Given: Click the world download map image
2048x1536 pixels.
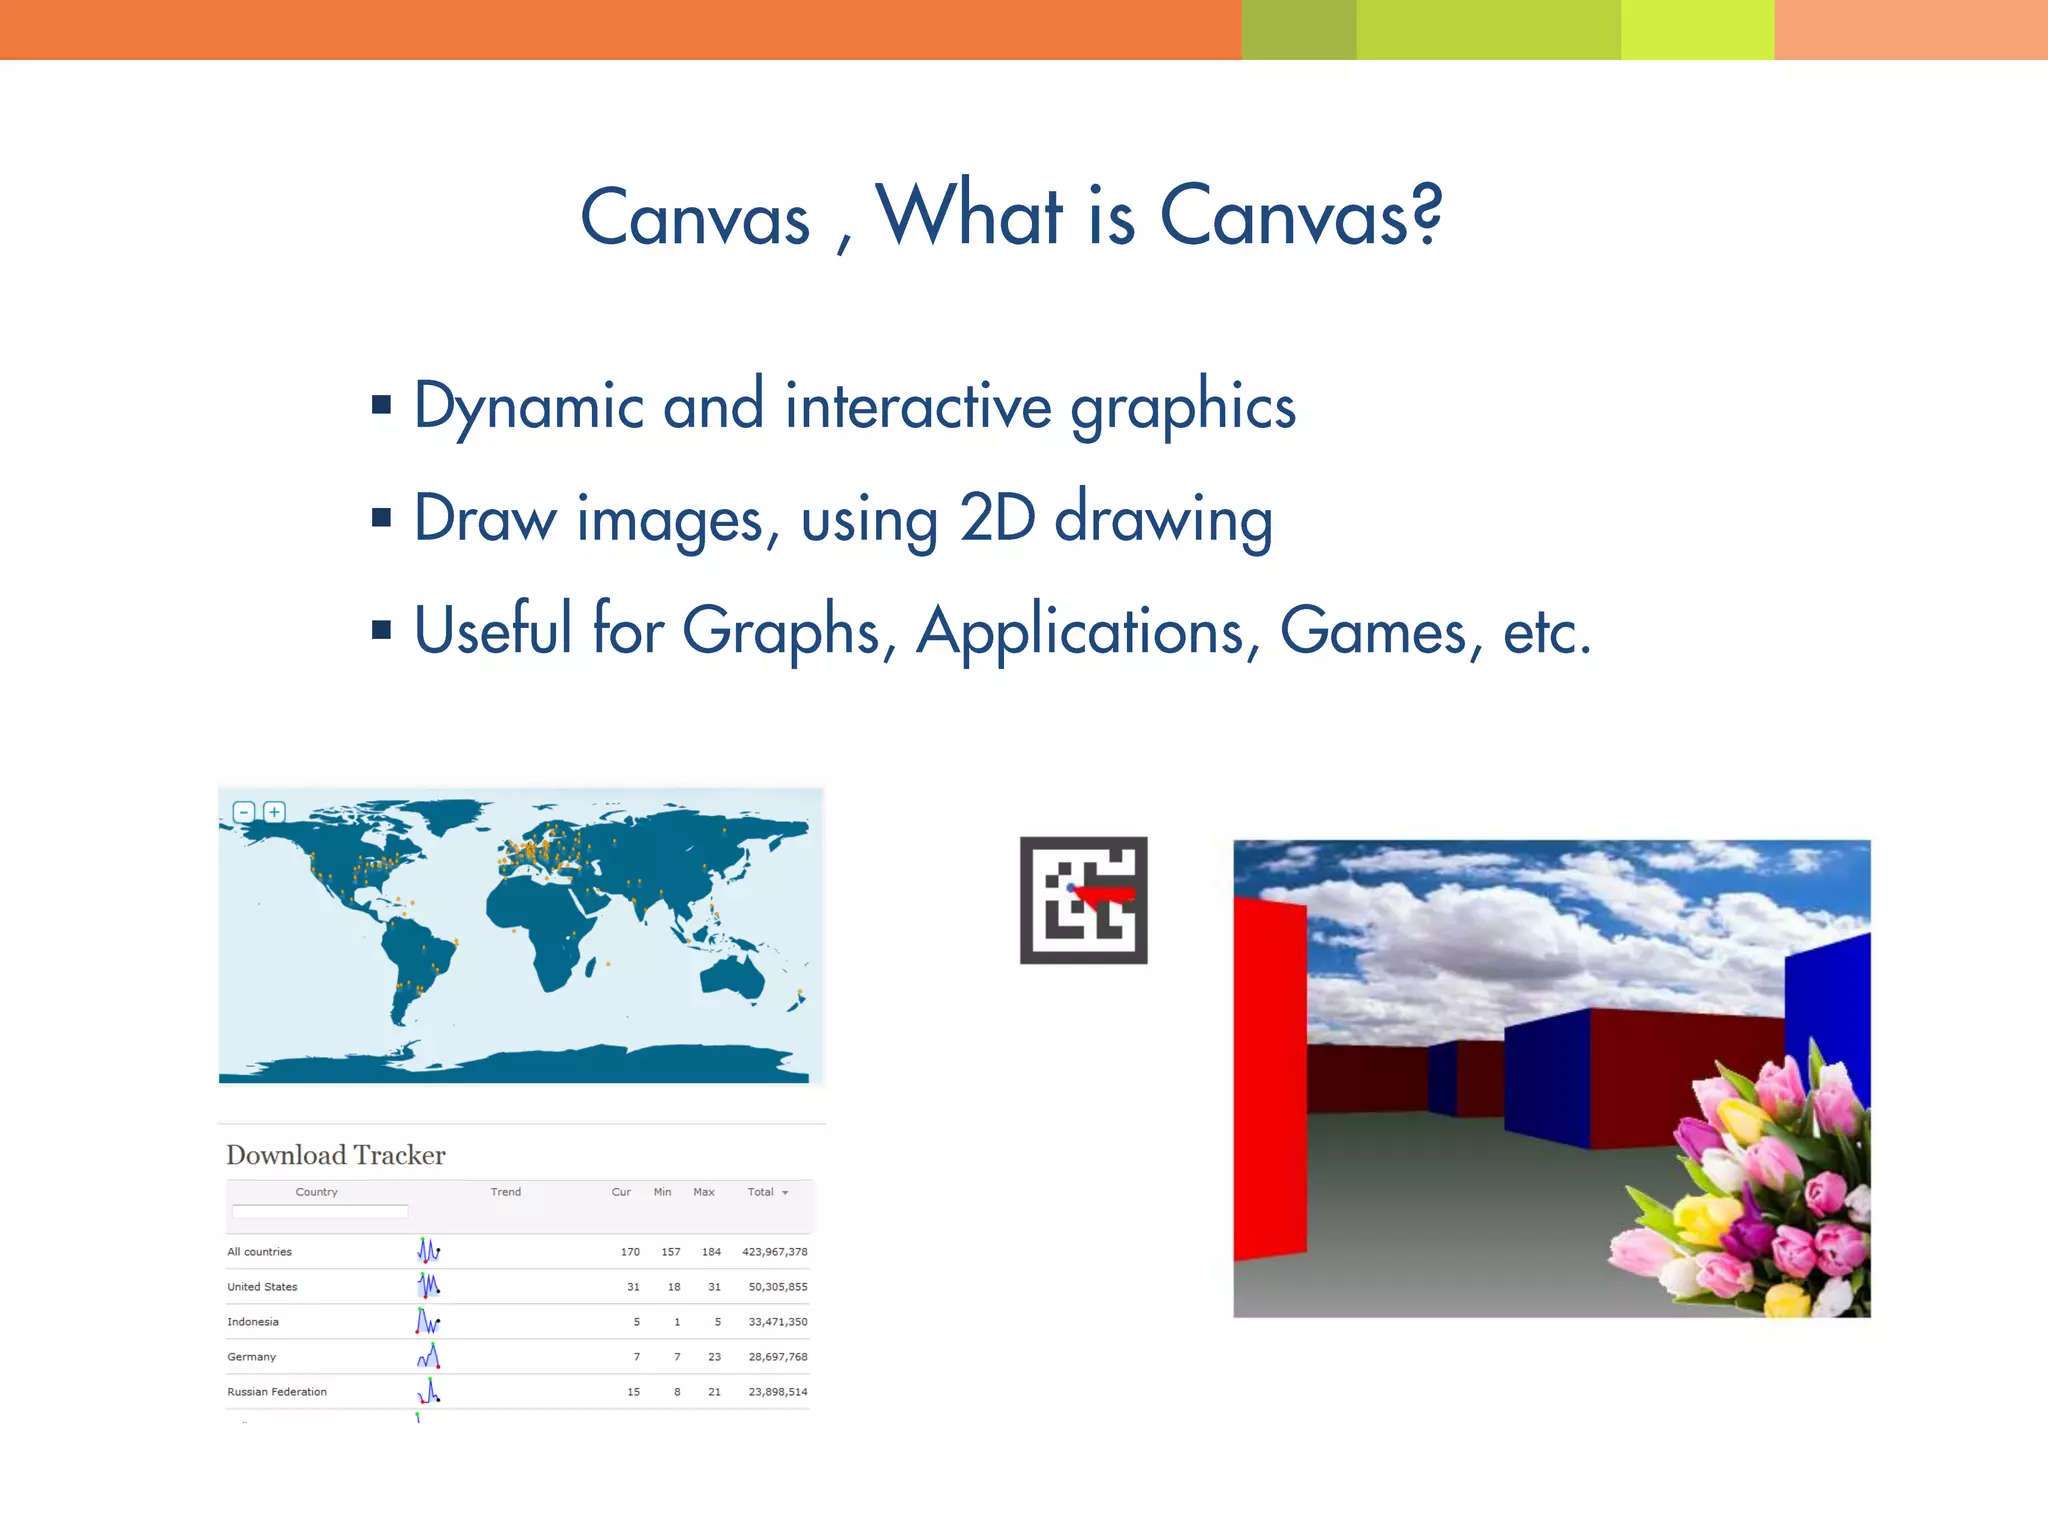Looking at the screenshot, I should 520,935.
